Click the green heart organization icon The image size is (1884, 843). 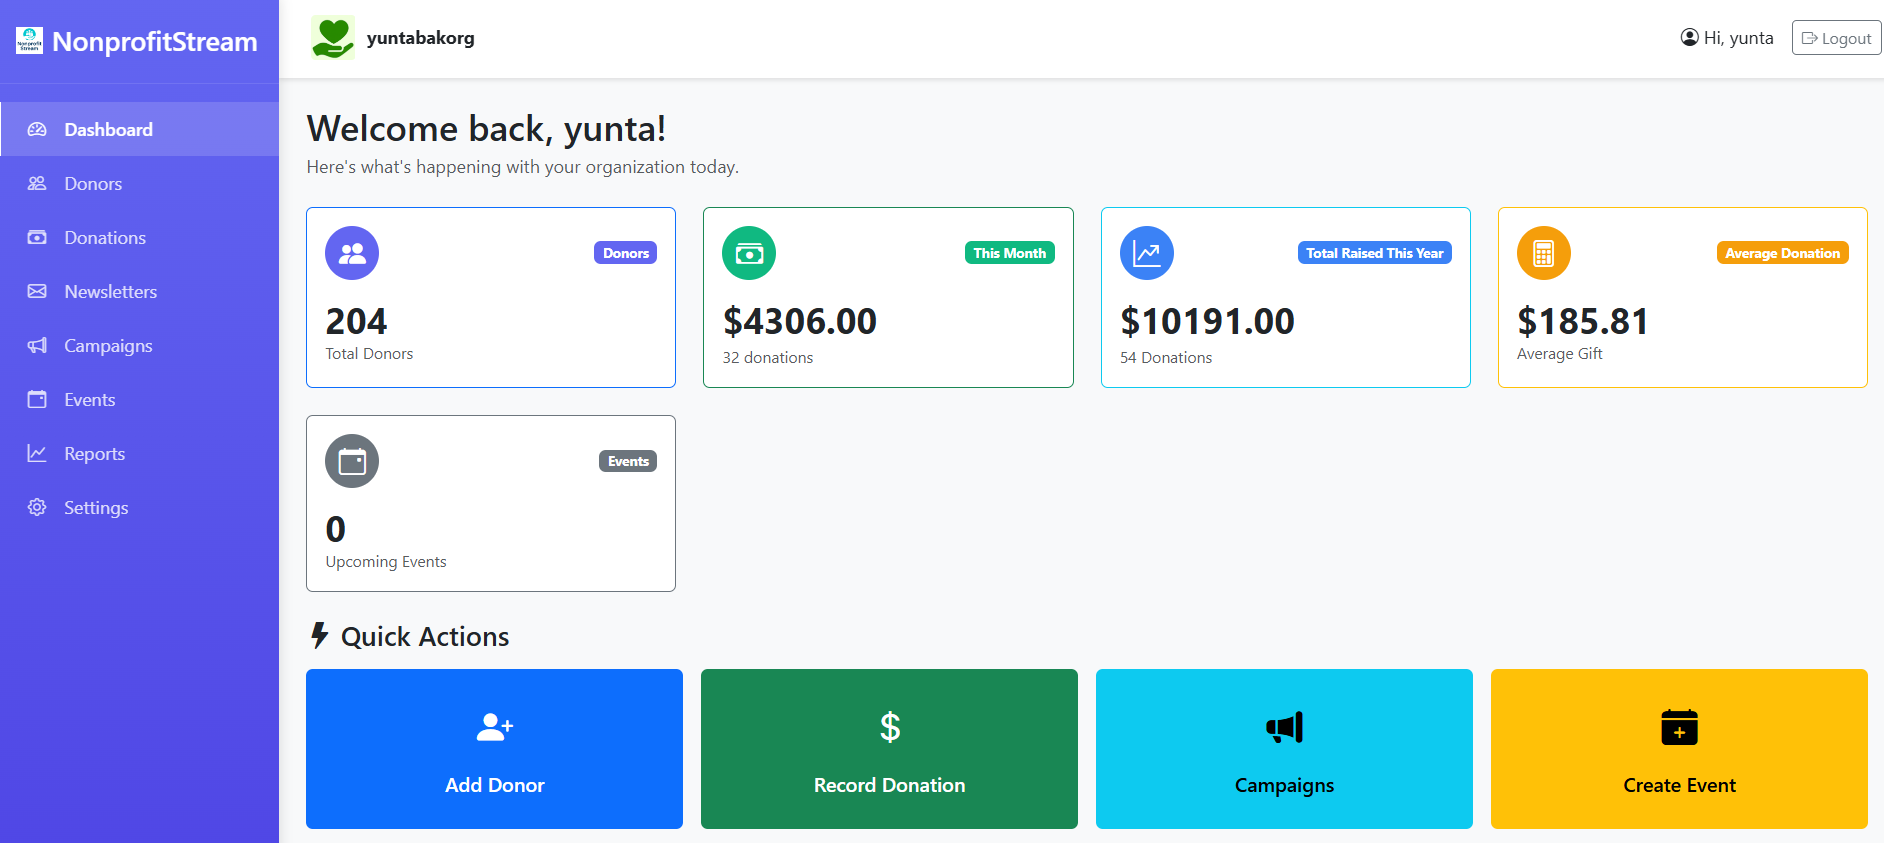[333, 37]
